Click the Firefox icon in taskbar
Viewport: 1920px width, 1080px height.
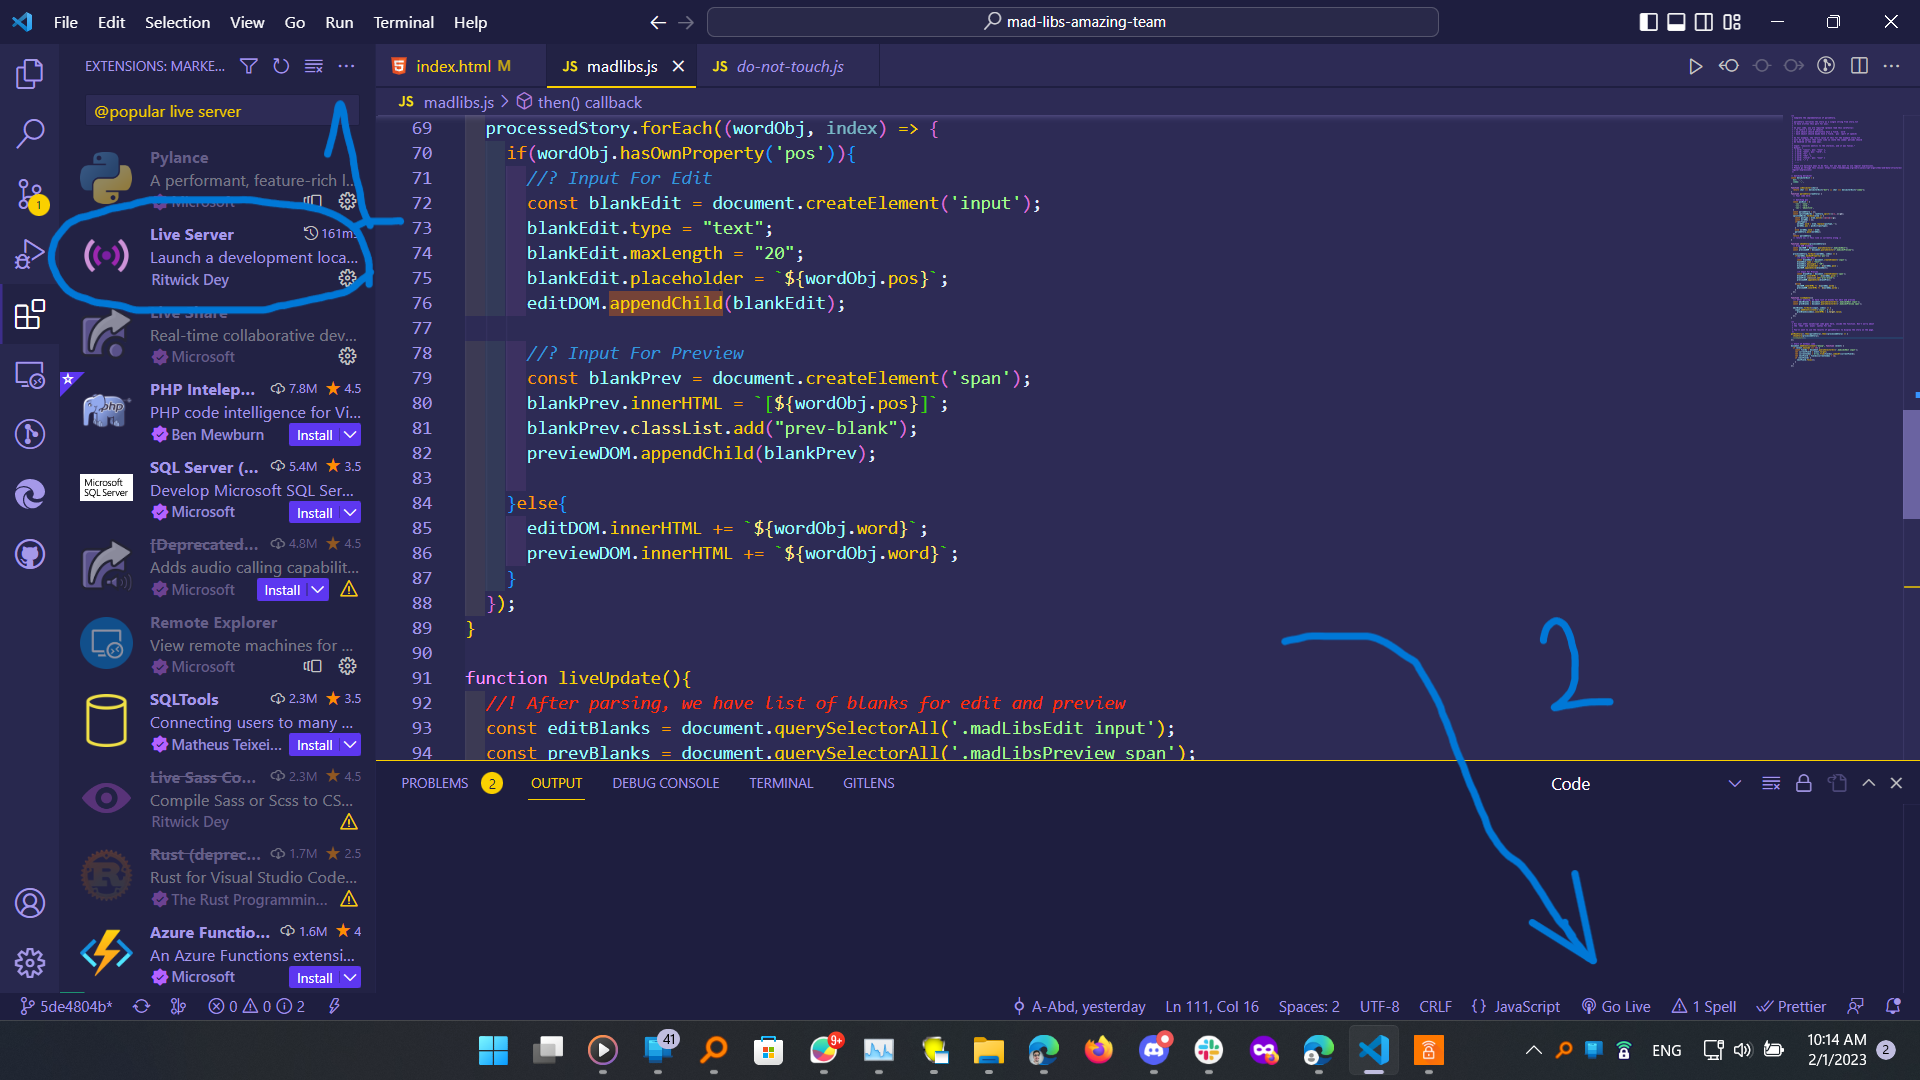(x=1098, y=1050)
